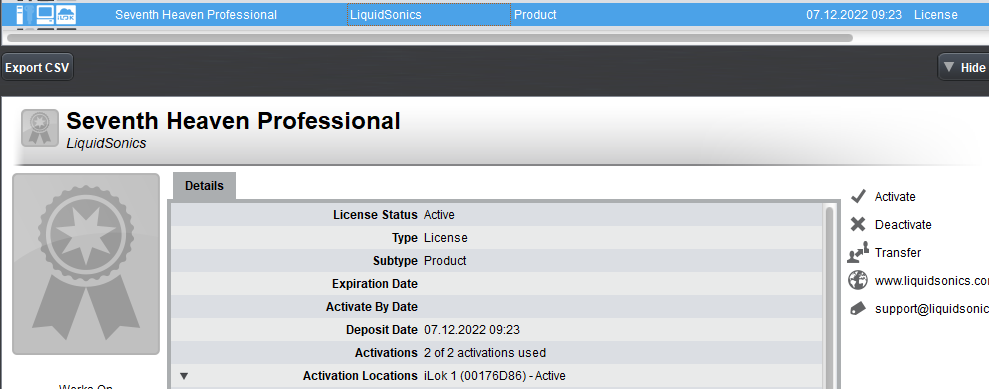The image size is (989, 389).
Task: Click the large license badge thumbnail
Action: pos(86,264)
